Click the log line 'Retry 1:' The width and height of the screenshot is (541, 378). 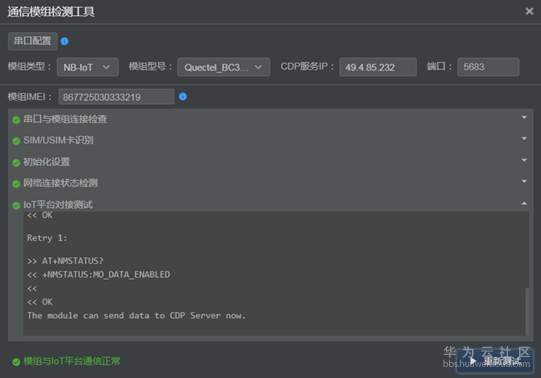point(47,238)
